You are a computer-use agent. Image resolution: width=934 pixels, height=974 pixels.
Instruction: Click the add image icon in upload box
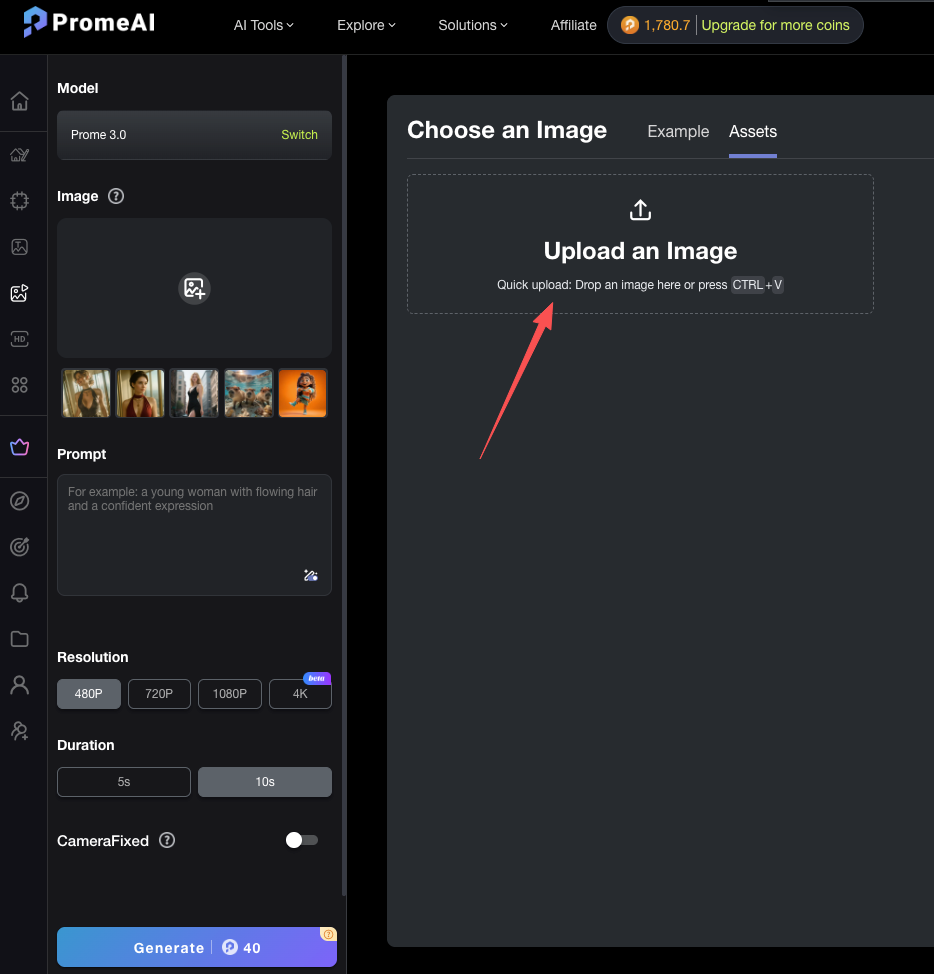point(194,288)
